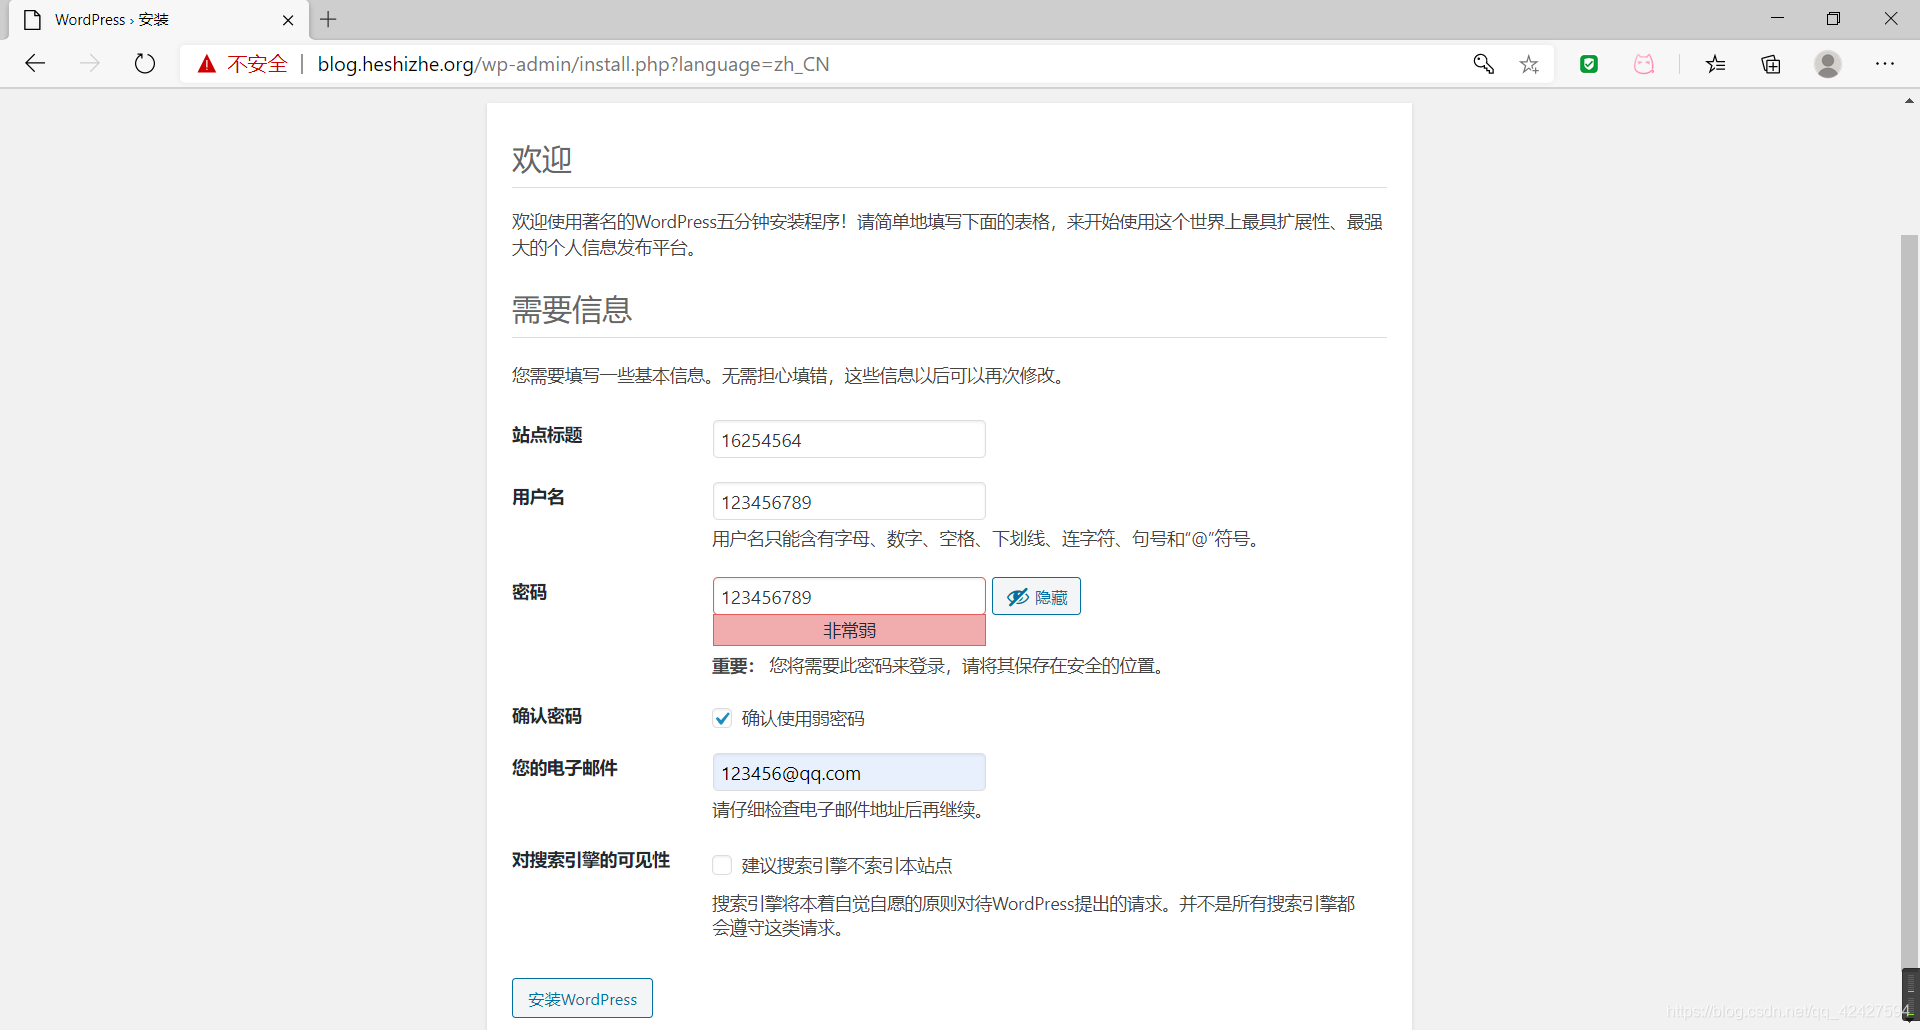The image size is (1920, 1030).
Task: Open the favorites list
Action: (x=1716, y=64)
